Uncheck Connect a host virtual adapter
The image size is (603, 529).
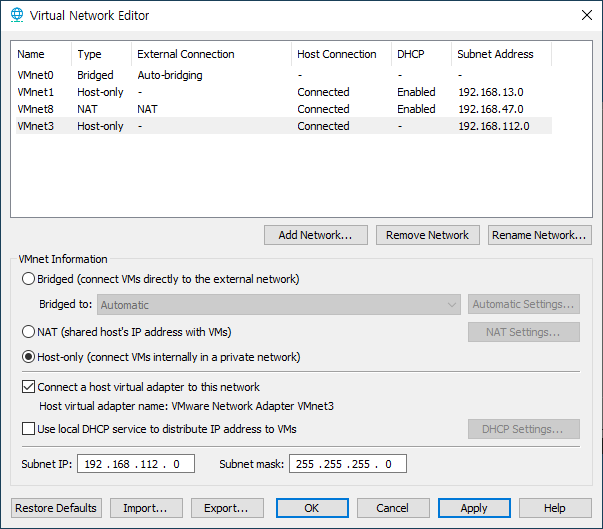[x=28, y=387]
